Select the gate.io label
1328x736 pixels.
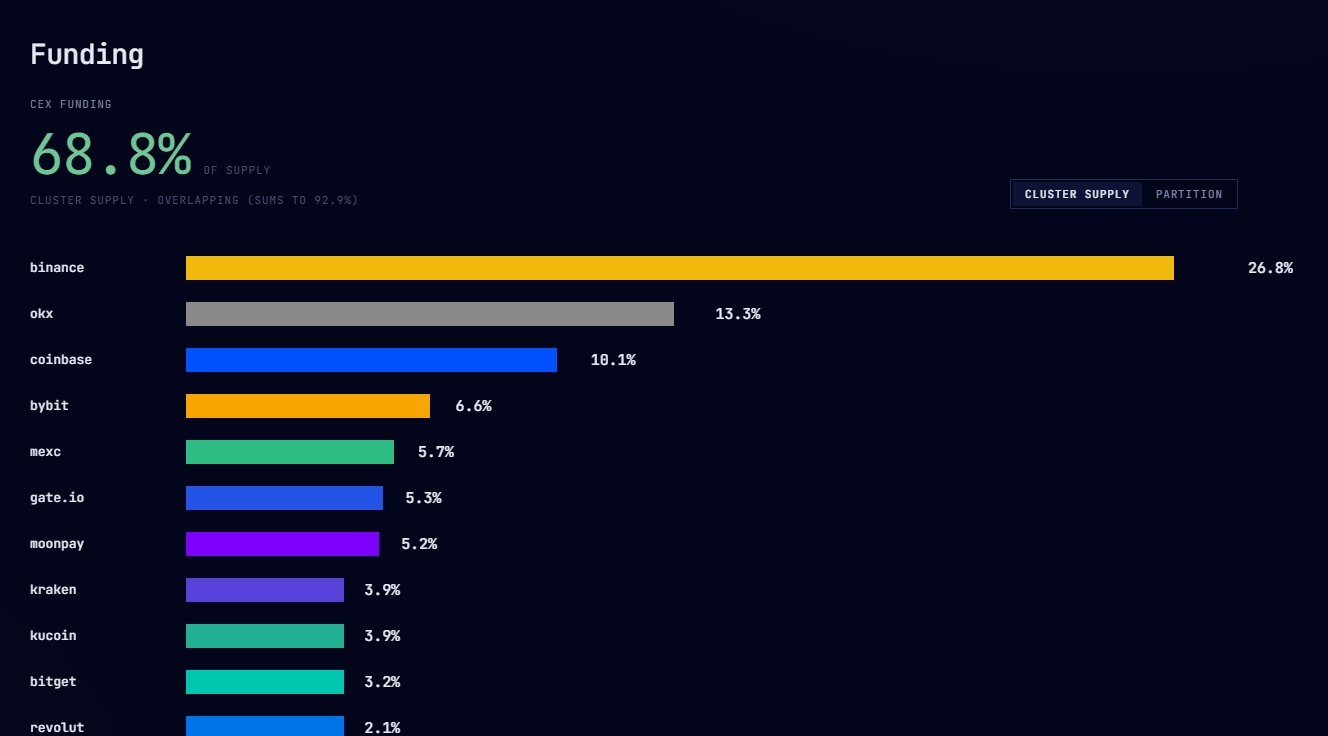coord(57,498)
